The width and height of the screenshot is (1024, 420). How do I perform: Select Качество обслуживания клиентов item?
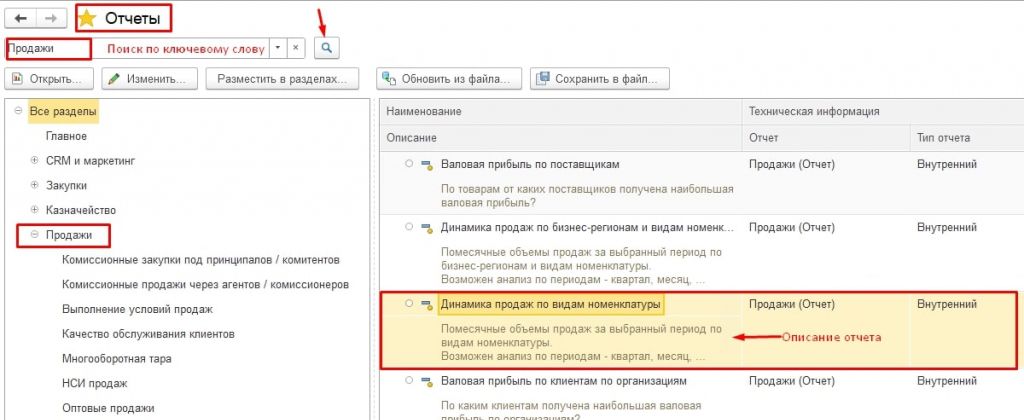pos(148,334)
